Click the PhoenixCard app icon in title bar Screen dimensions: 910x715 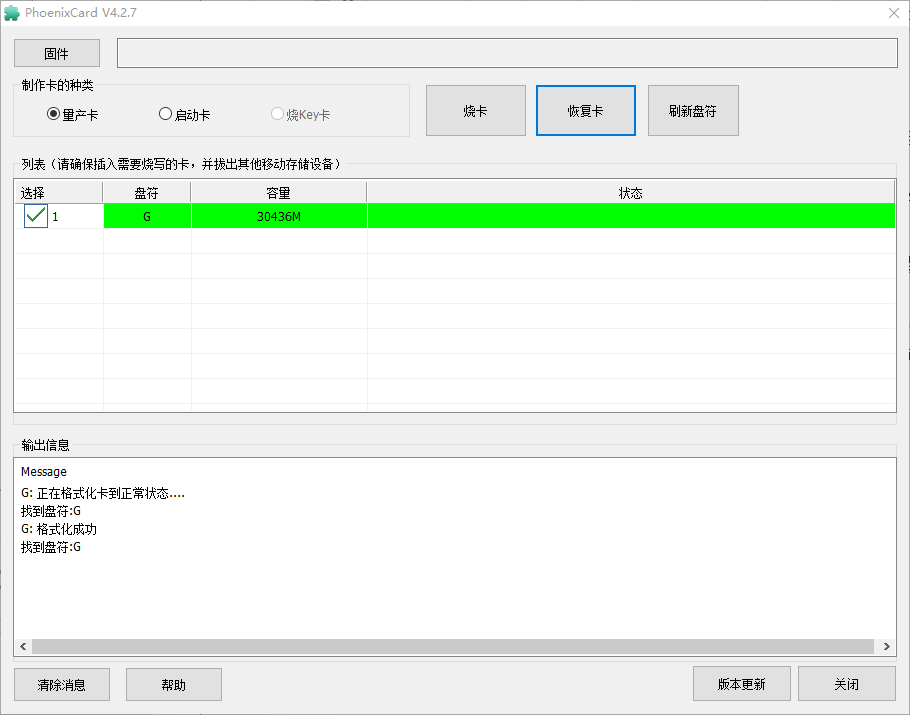[x=12, y=13]
